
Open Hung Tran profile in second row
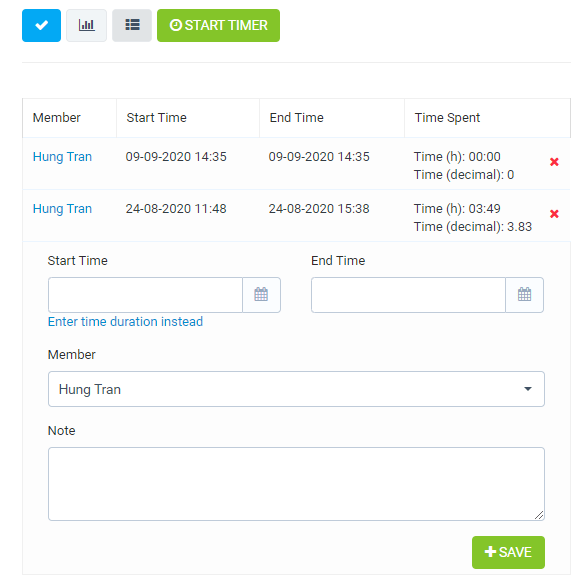click(x=62, y=209)
